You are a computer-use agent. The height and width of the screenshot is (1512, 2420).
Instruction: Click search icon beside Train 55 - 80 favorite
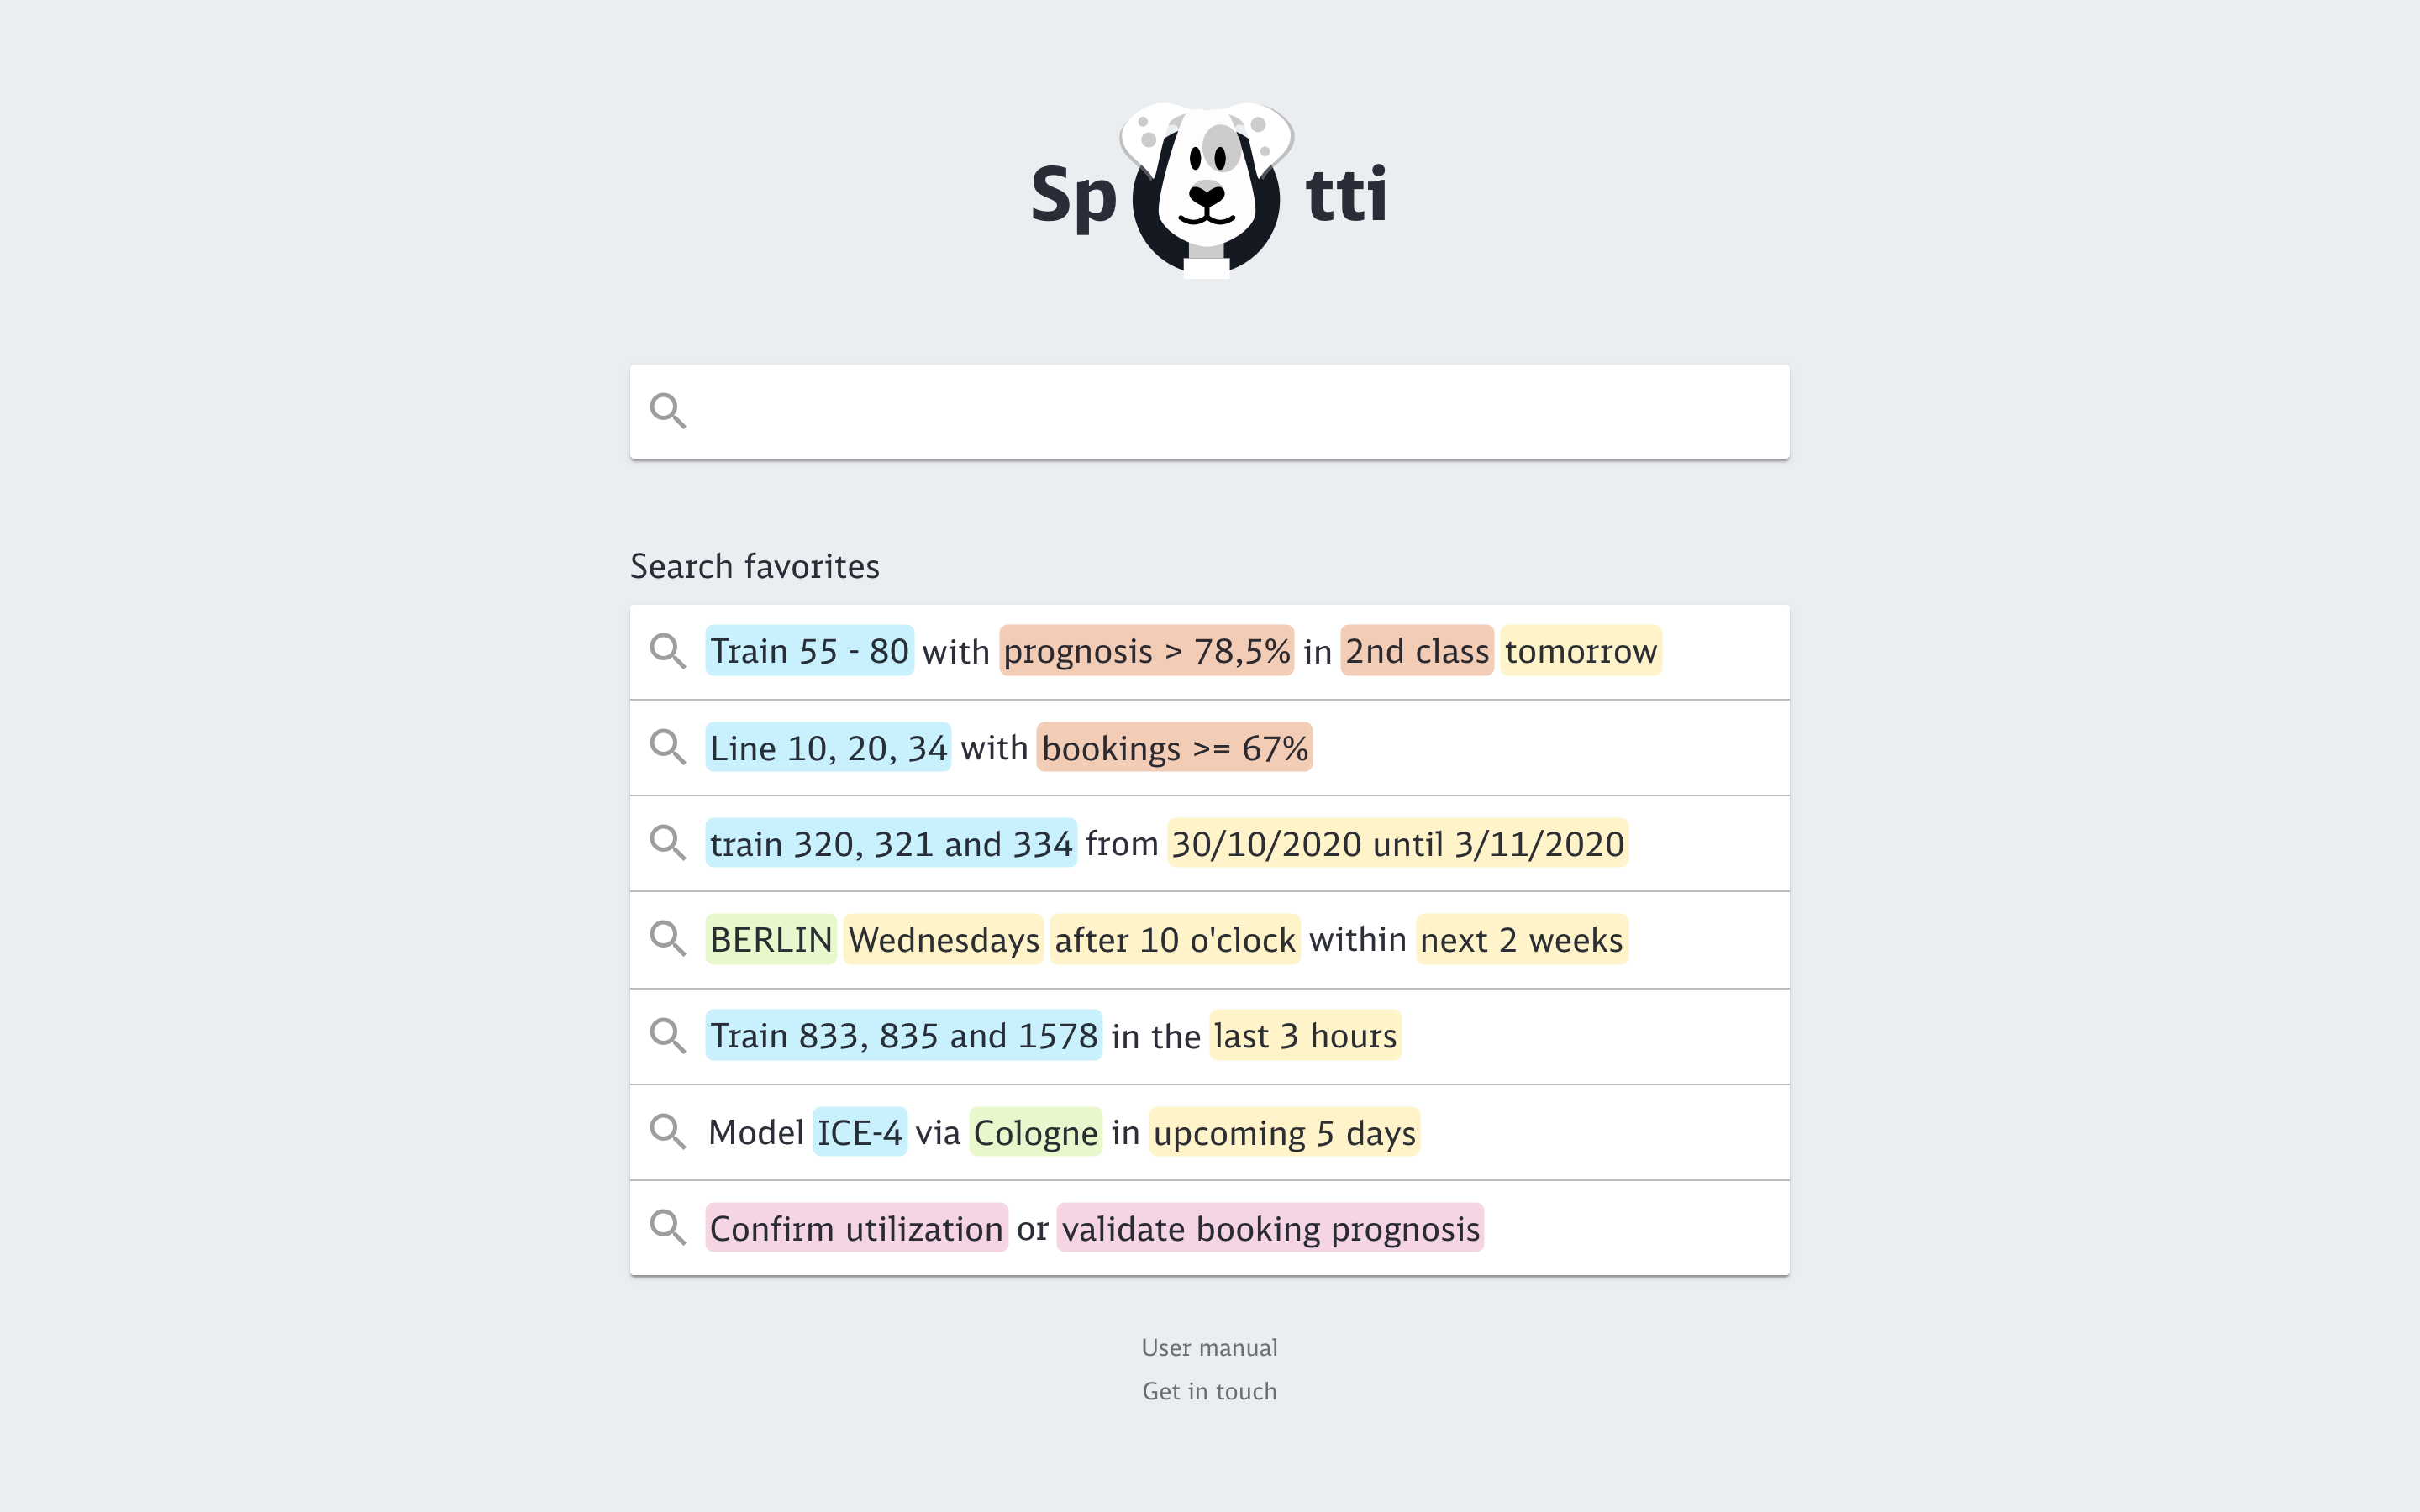tap(668, 651)
